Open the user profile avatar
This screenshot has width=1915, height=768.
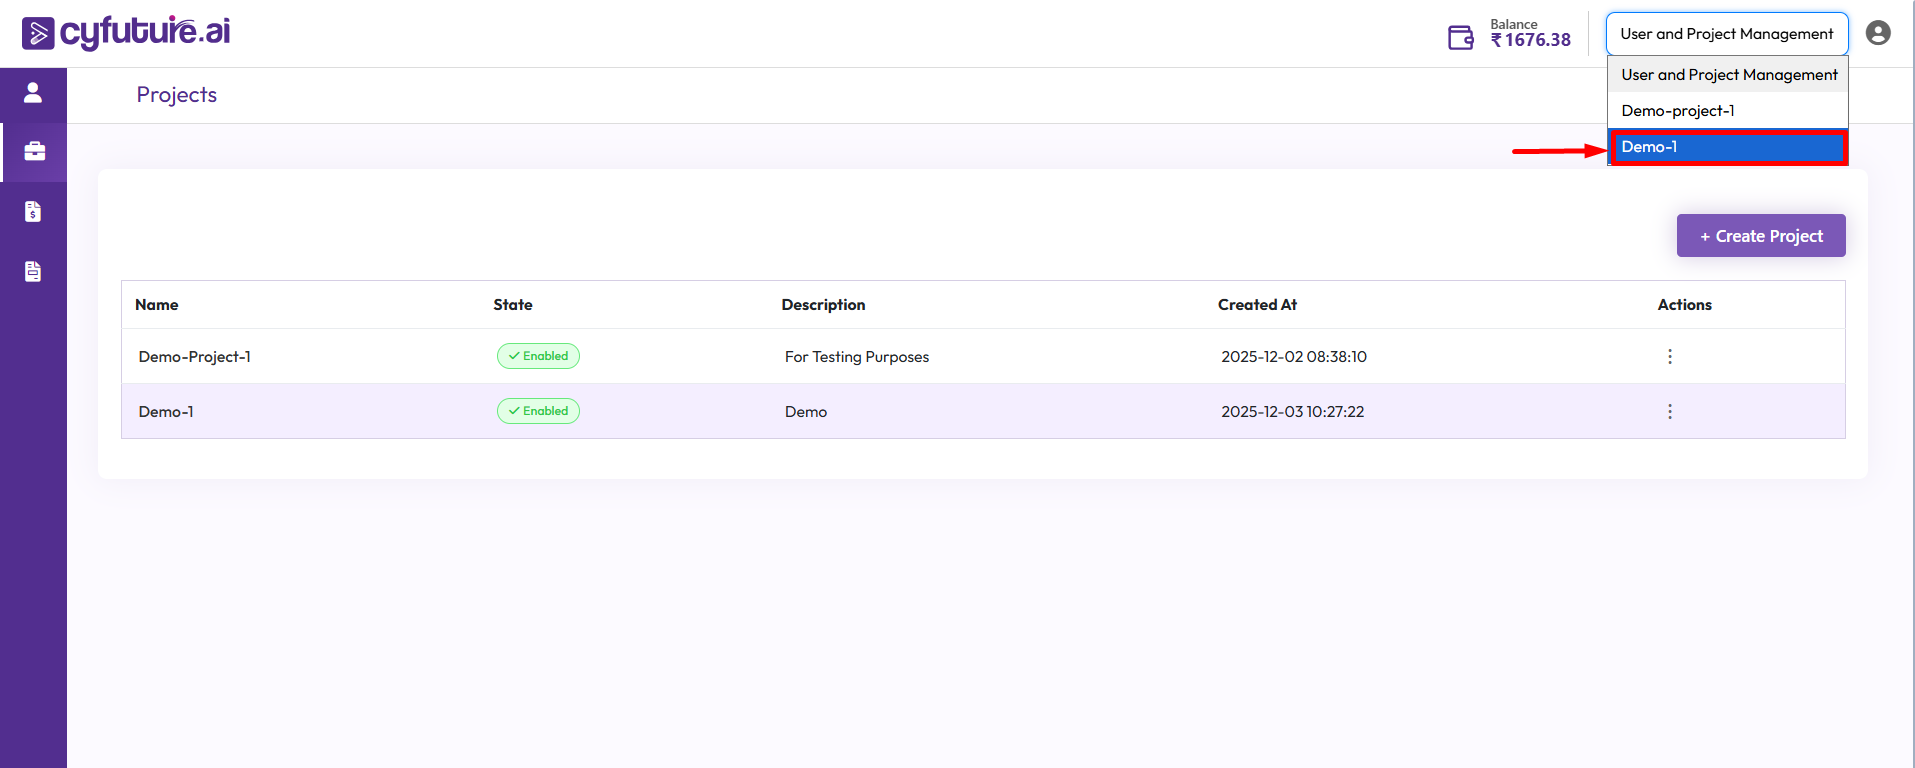coord(1878,33)
